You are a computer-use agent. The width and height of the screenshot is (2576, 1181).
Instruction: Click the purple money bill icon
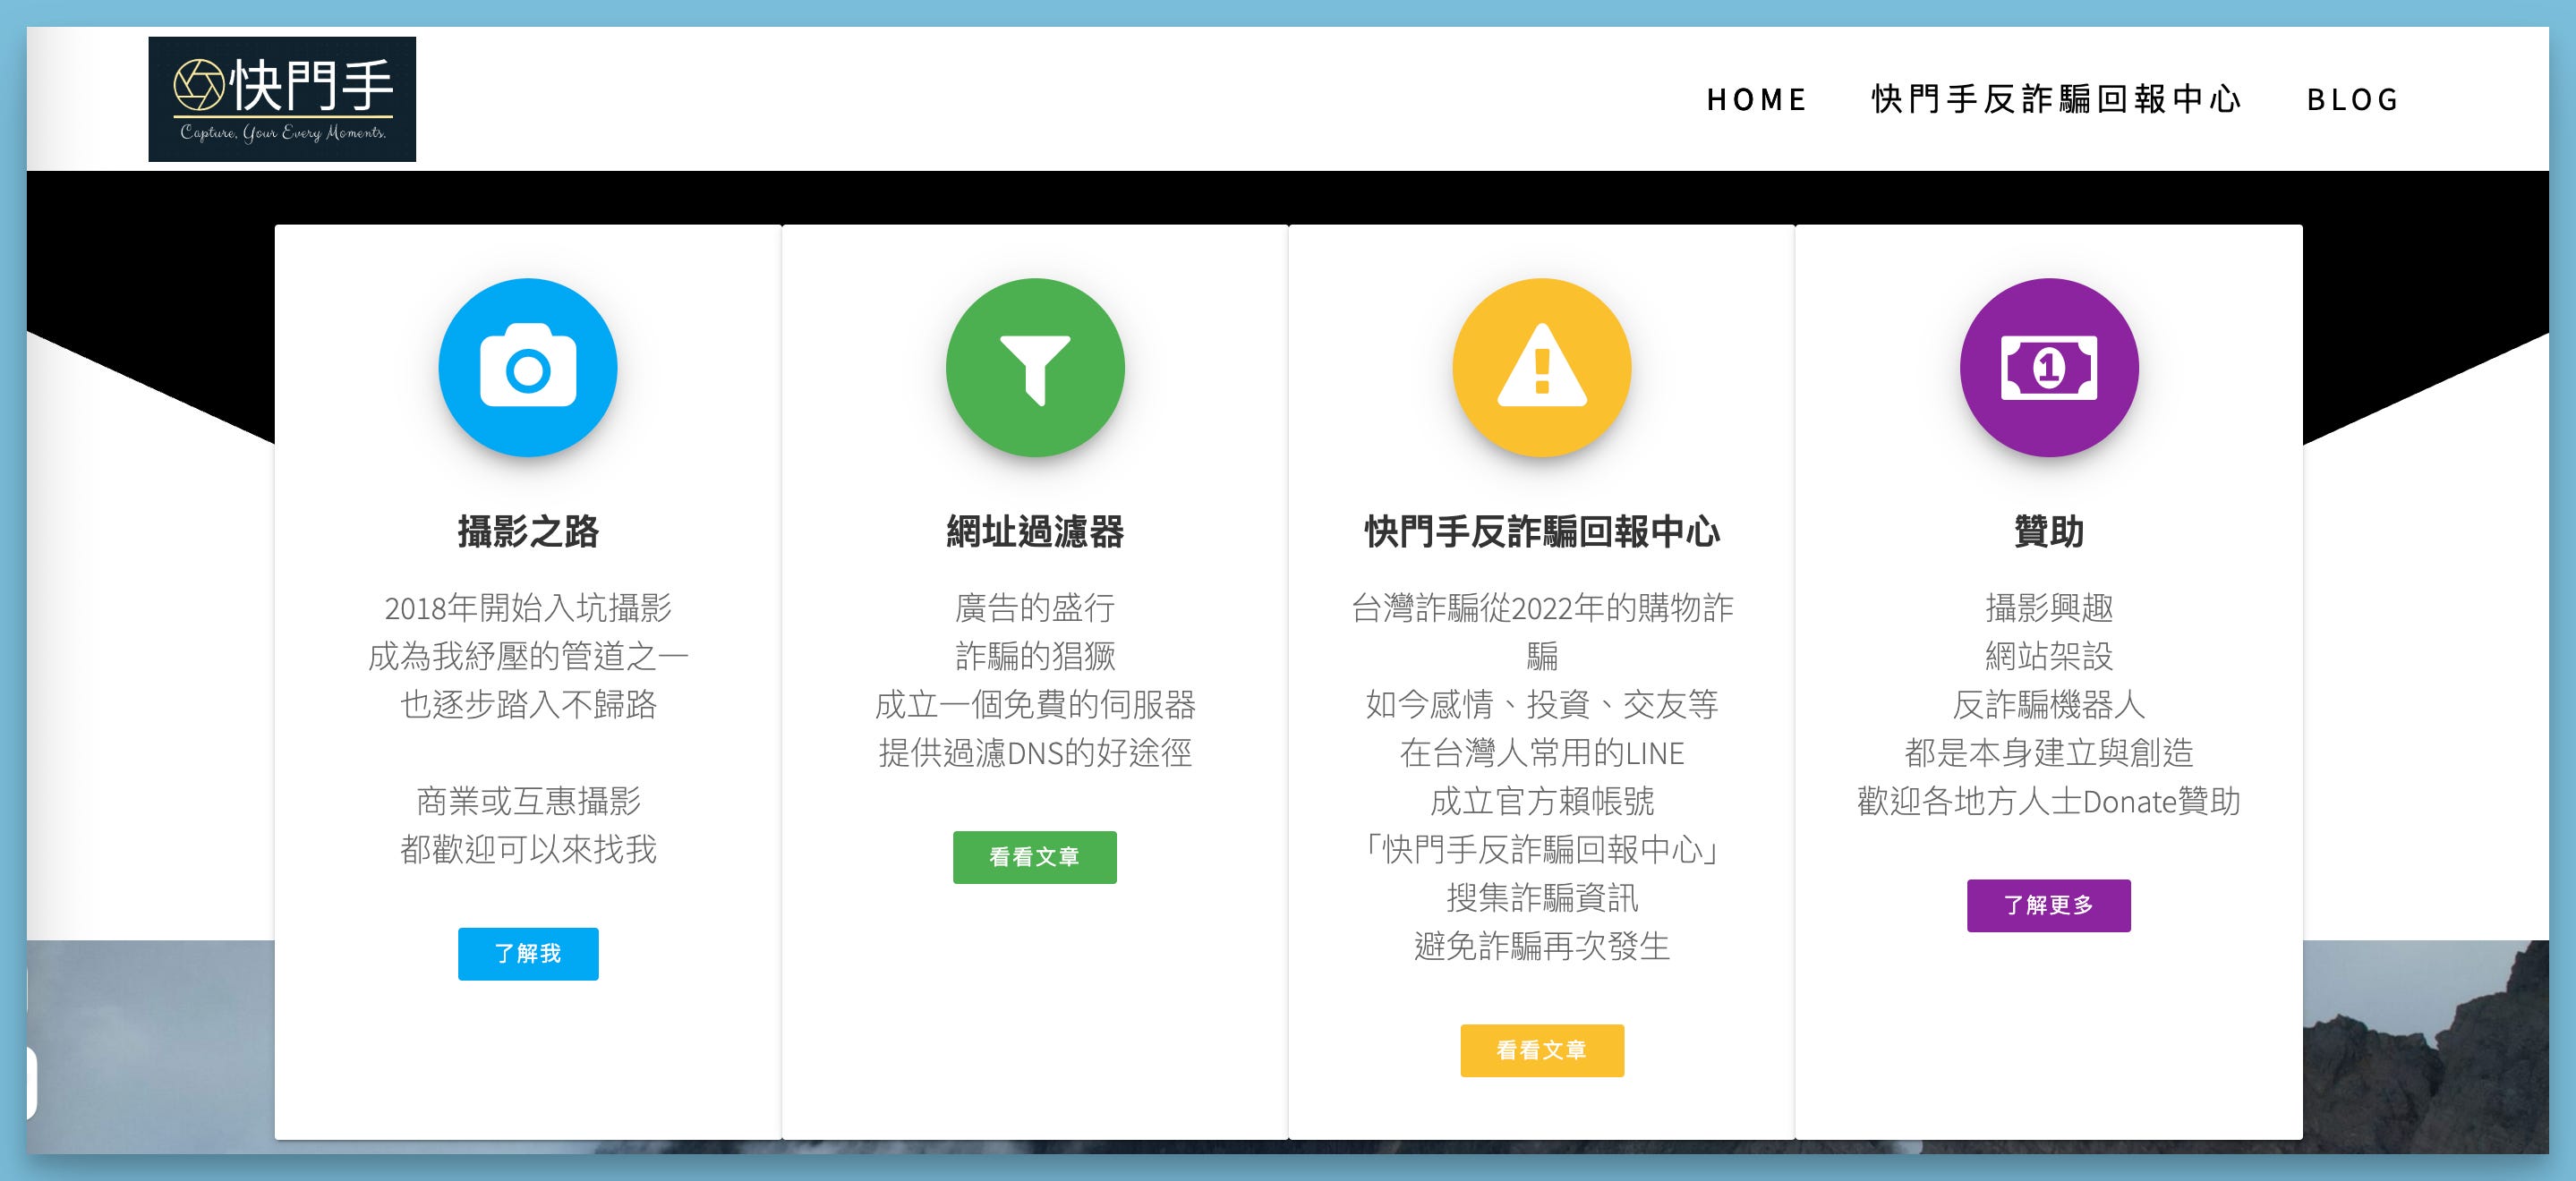pos(2048,367)
